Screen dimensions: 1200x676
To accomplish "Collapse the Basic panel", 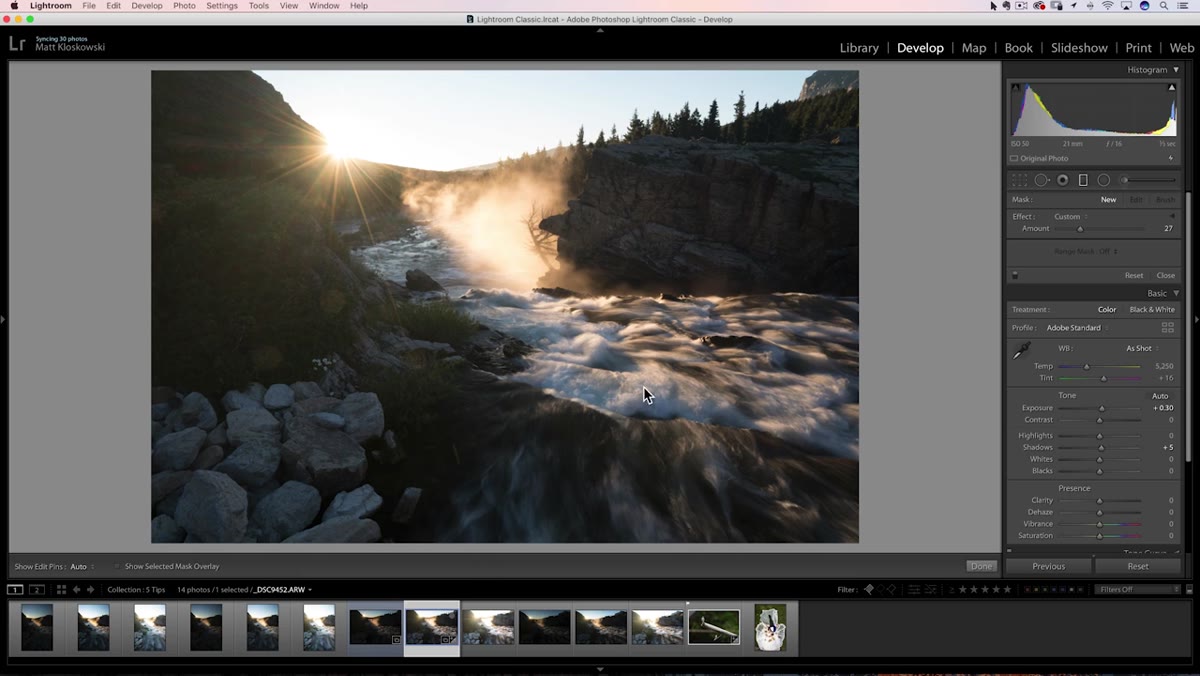I will 1176,294.
